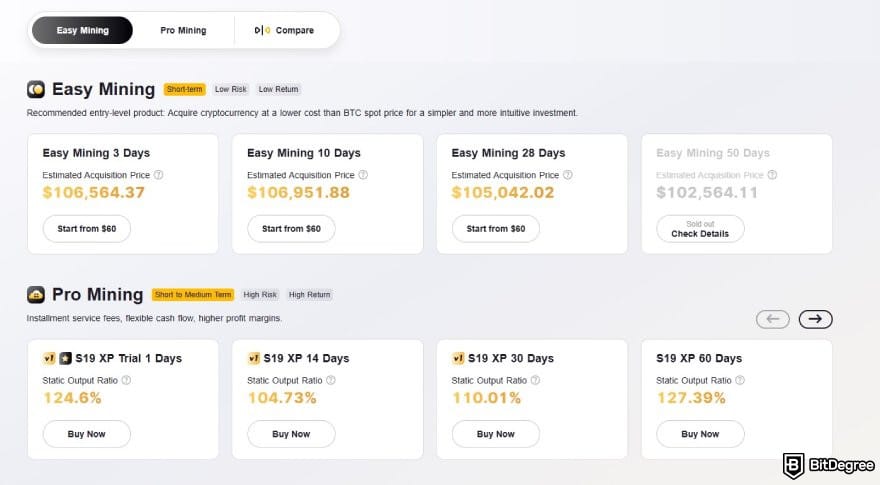Check details of sold out 50 Days plan
The width and height of the screenshot is (880, 485).
(x=700, y=229)
